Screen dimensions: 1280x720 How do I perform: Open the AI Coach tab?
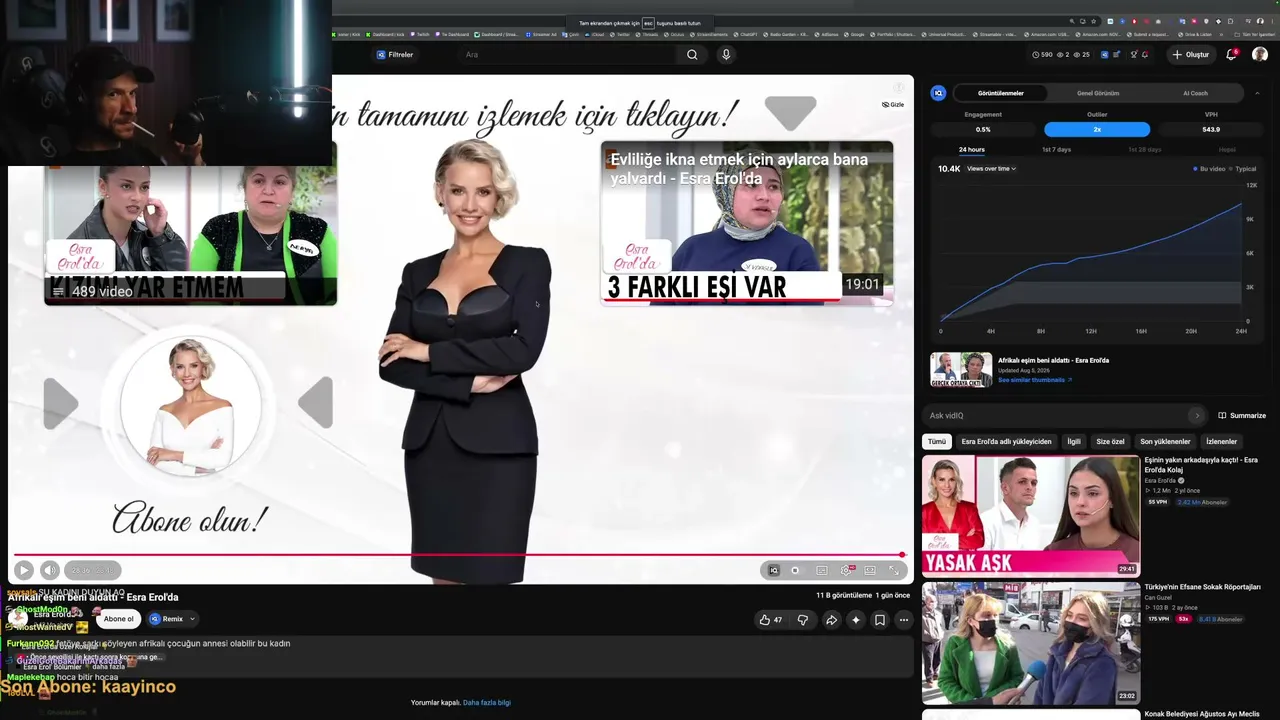coord(1195,93)
